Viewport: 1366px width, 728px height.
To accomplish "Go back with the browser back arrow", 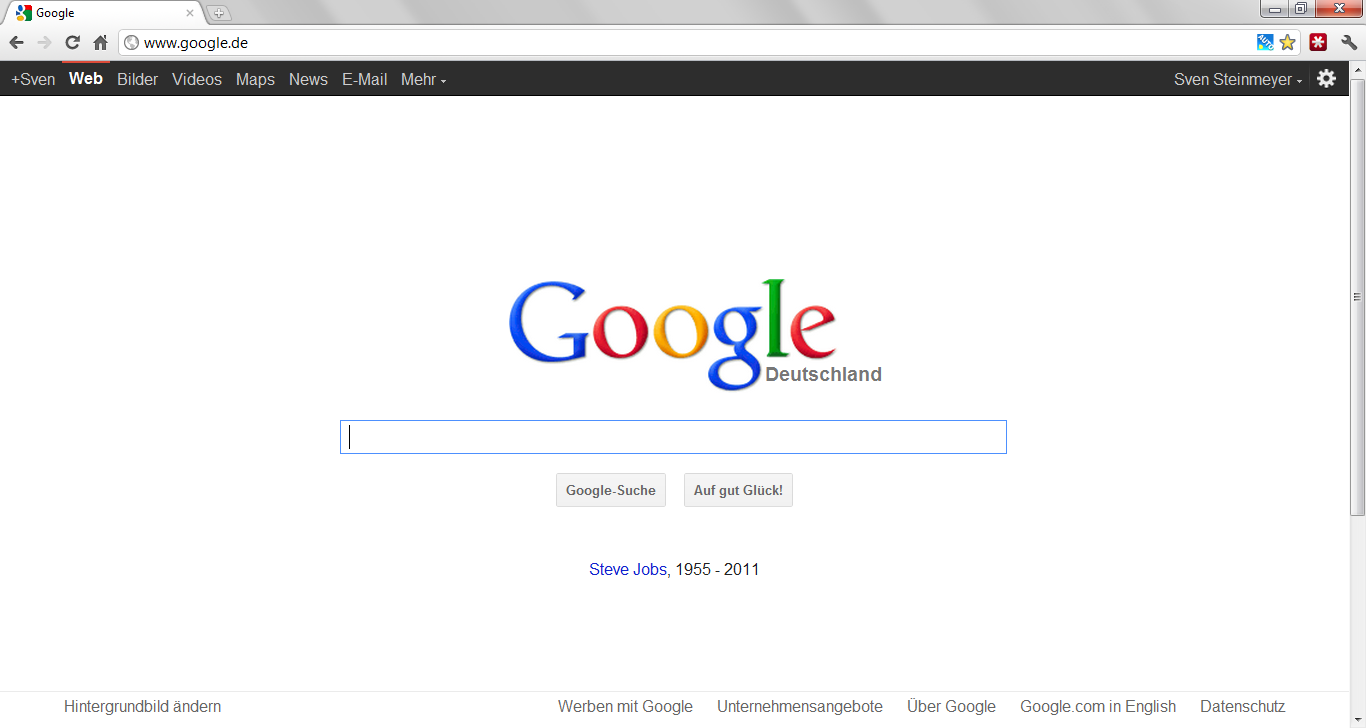I will (x=16, y=43).
